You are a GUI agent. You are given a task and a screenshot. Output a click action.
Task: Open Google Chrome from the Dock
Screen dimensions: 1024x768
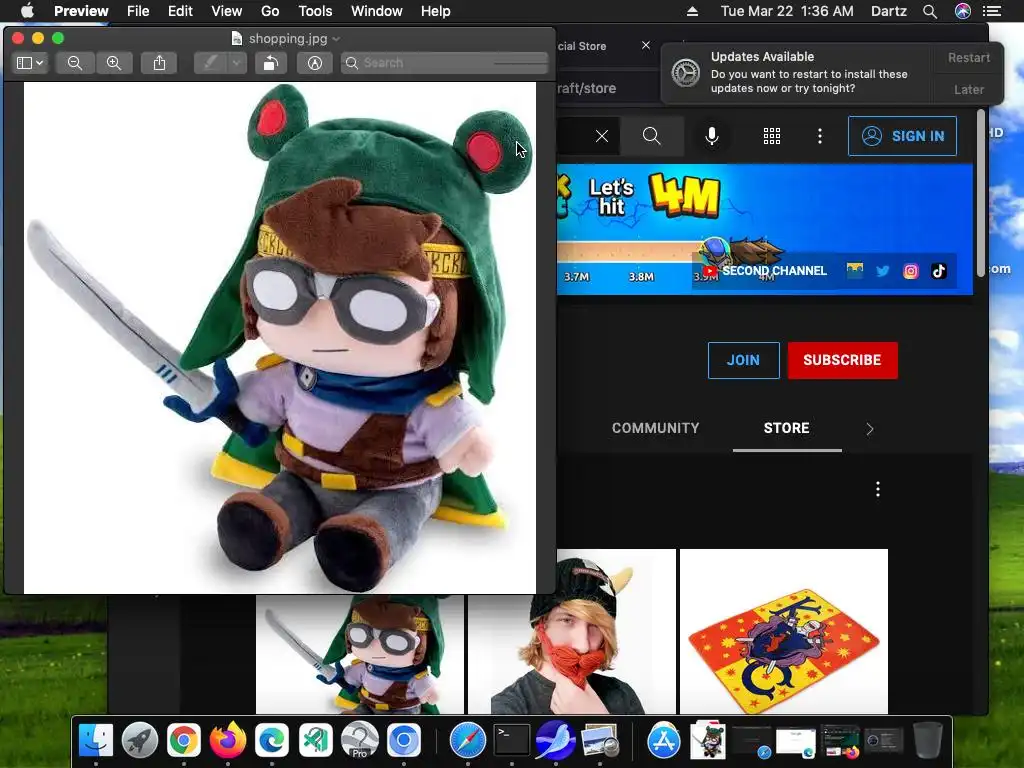184,741
